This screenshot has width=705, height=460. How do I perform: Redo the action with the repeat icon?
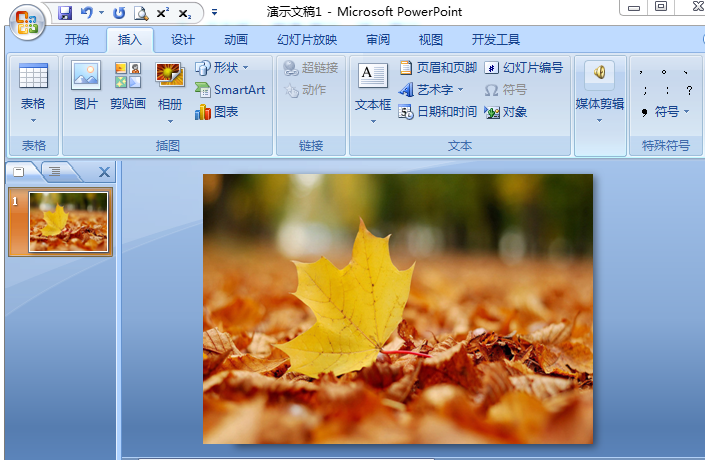[119, 13]
